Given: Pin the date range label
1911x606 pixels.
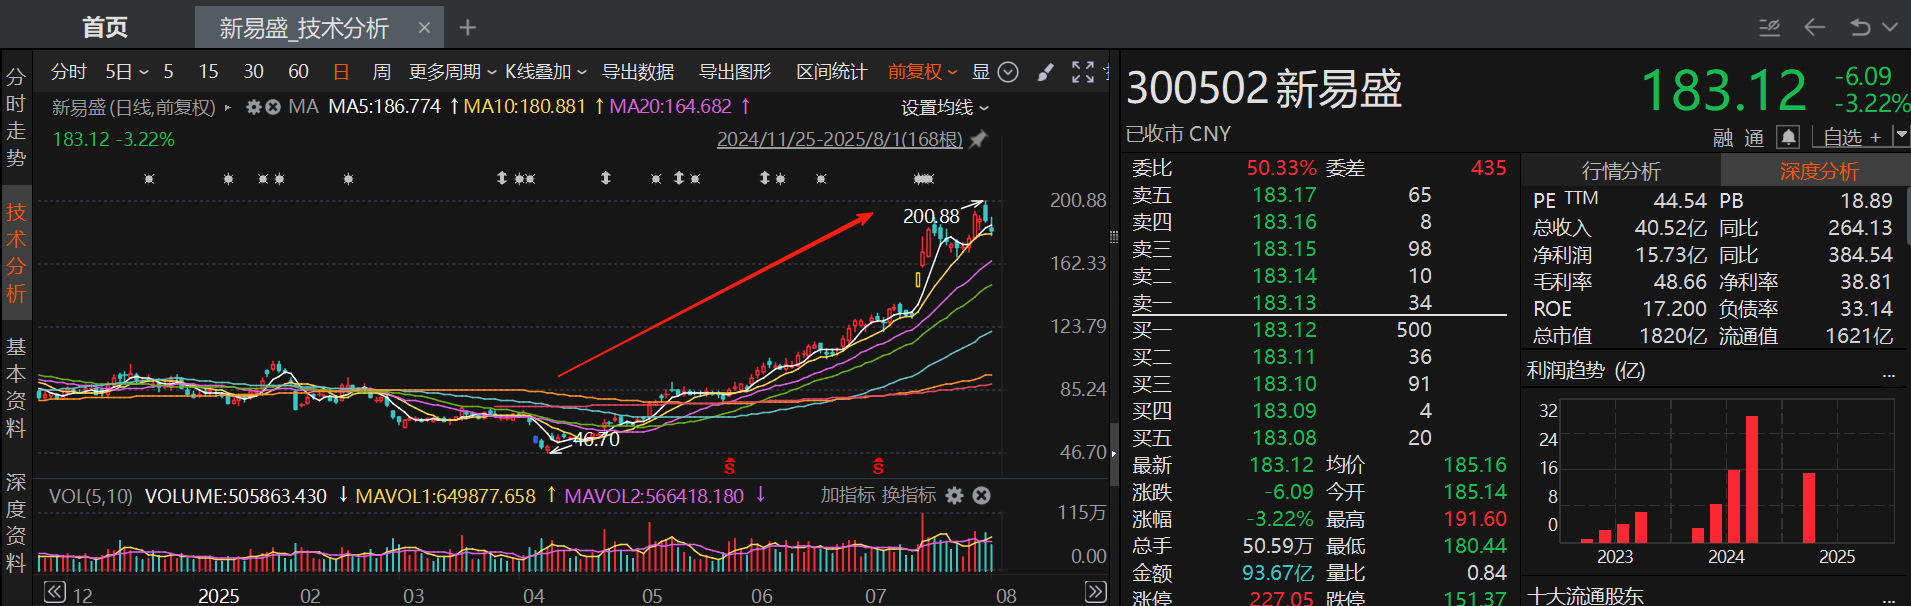Looking at the screenshot, I should pos(979,139).
